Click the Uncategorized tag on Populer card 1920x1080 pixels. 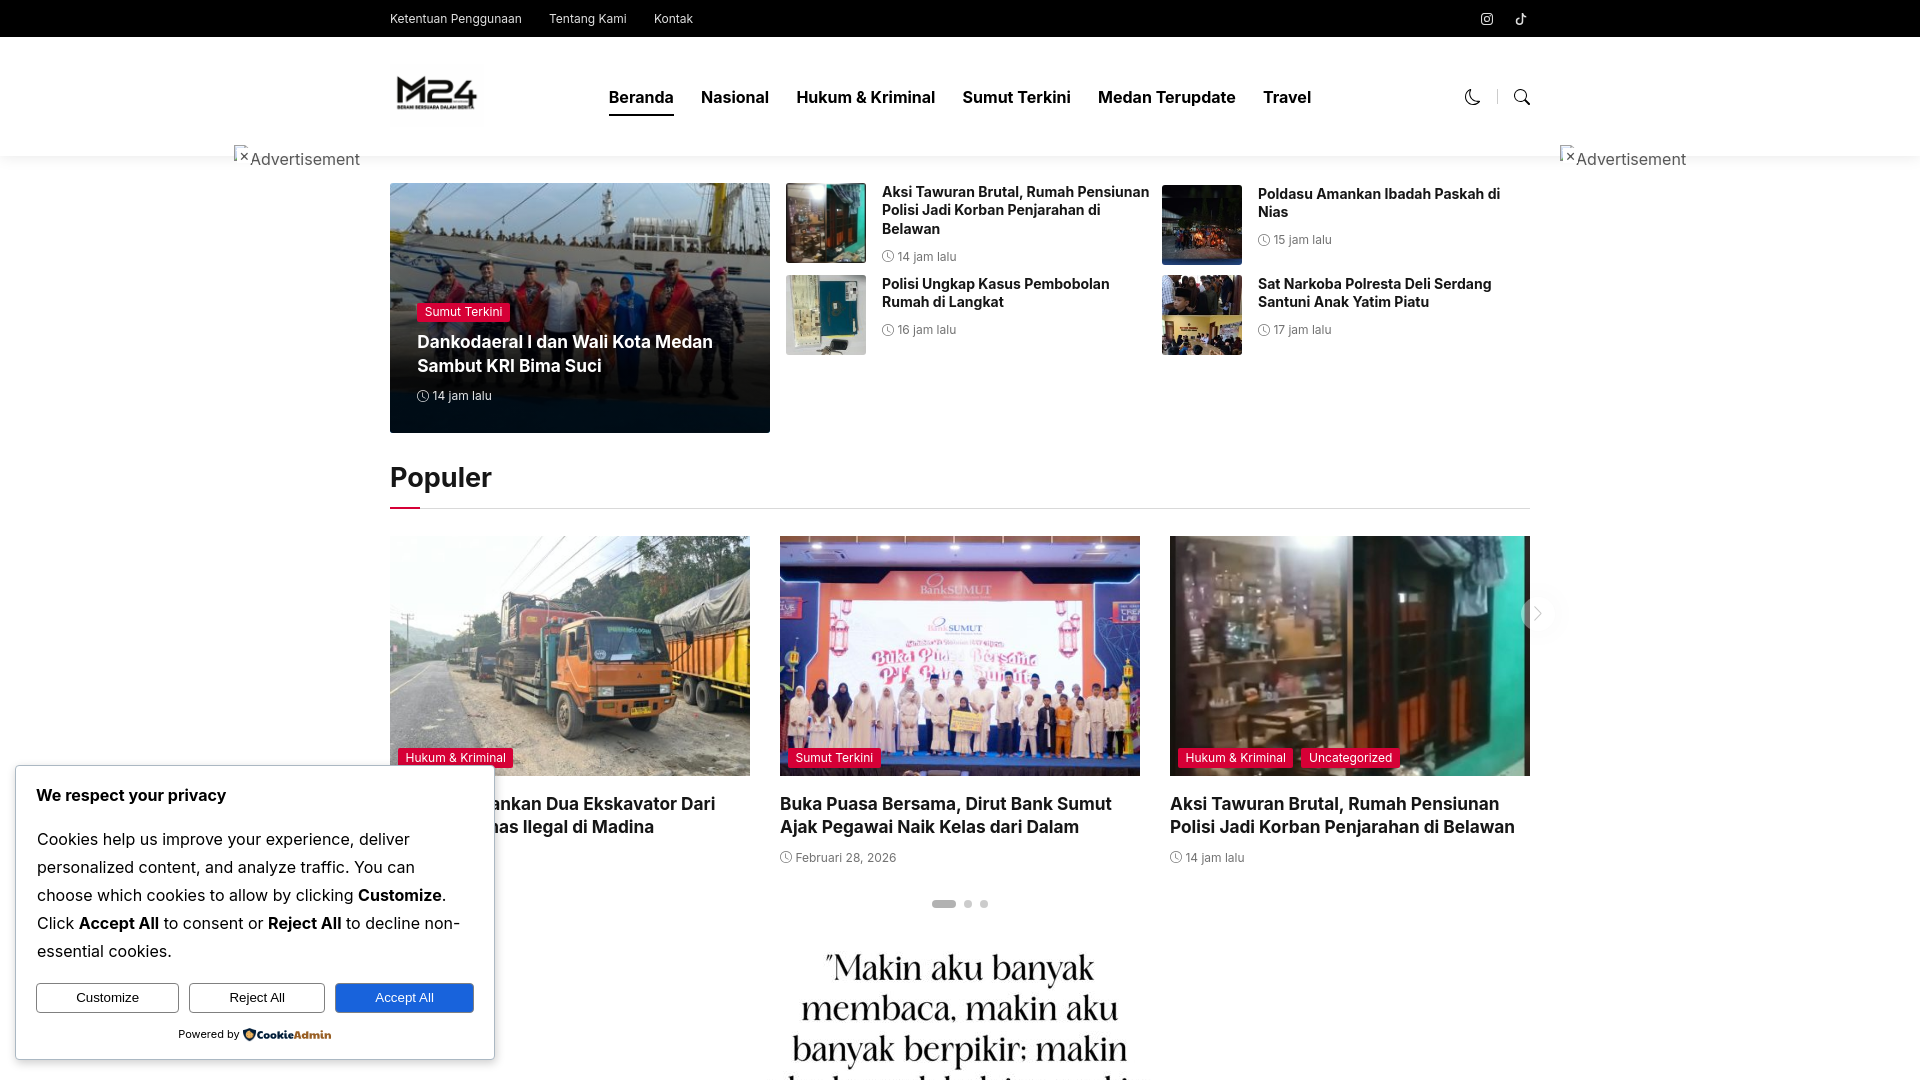pyautogui.click(x=1350, y=758)
